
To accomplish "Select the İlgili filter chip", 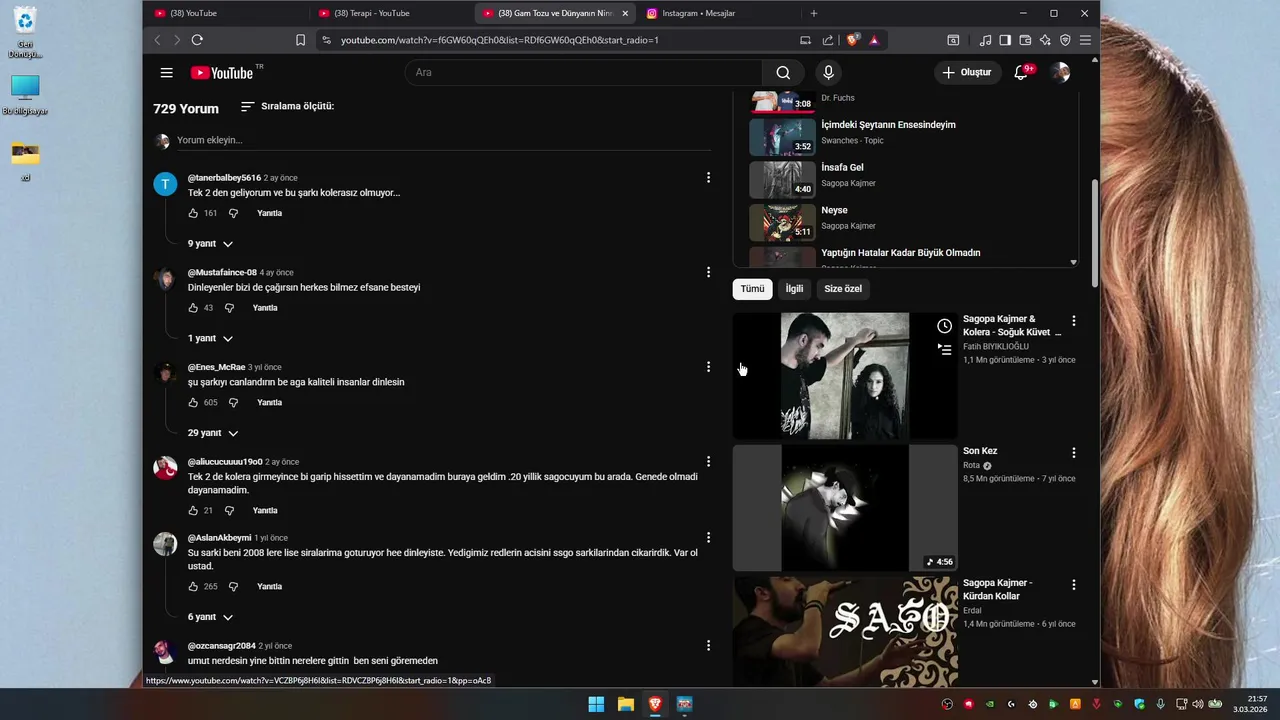I will pos(794,288).
